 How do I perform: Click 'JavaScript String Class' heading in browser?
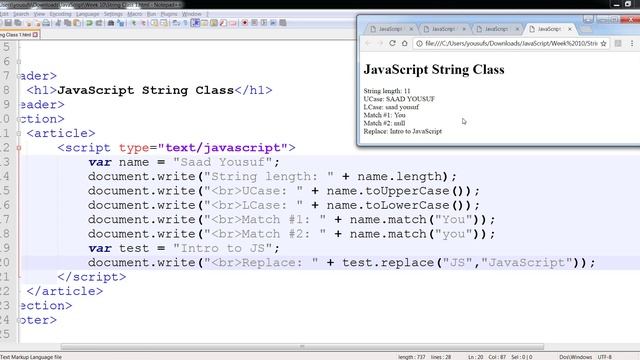pos(434,69)
